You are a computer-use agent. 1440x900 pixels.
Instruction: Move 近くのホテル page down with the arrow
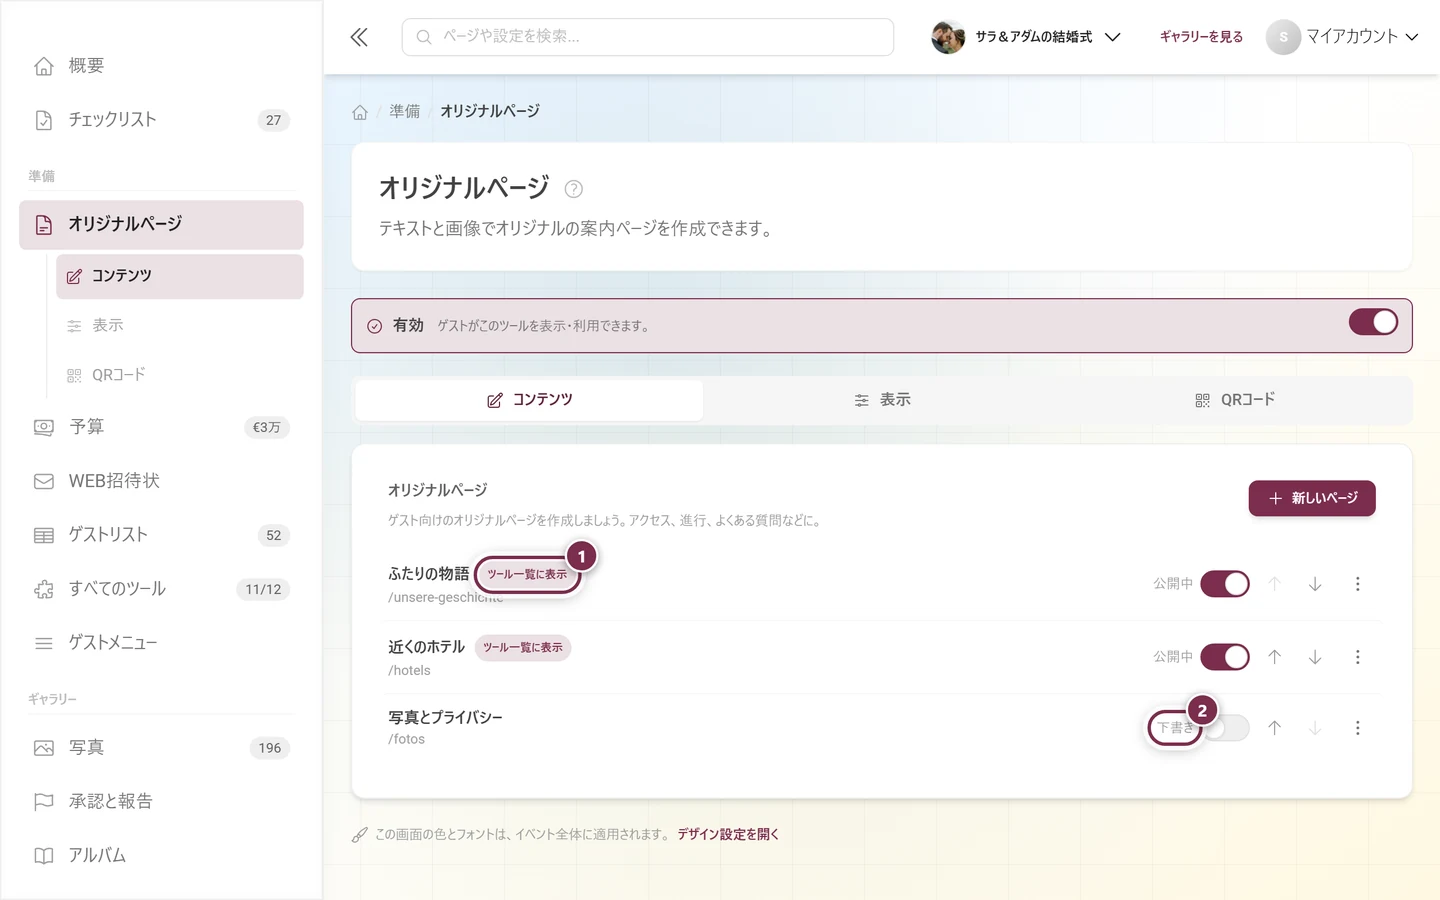coord(1315,657)
